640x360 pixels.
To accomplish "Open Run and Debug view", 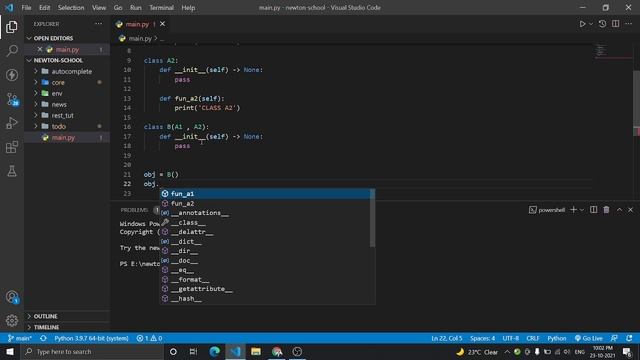I will click(x=12, y=123).
